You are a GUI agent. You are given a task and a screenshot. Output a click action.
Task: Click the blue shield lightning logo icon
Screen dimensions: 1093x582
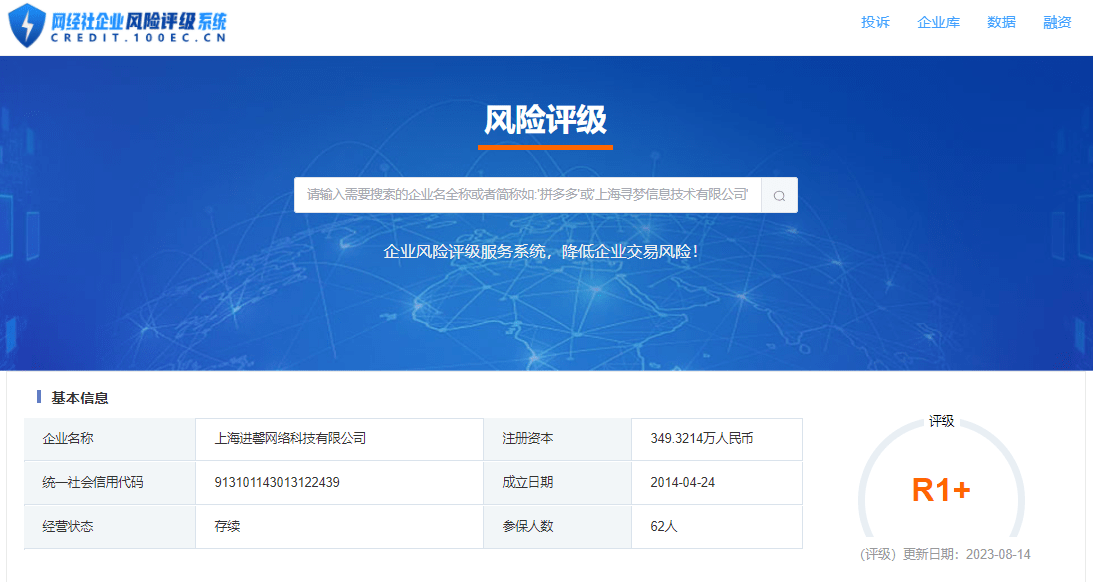click(x=27, y=27)
